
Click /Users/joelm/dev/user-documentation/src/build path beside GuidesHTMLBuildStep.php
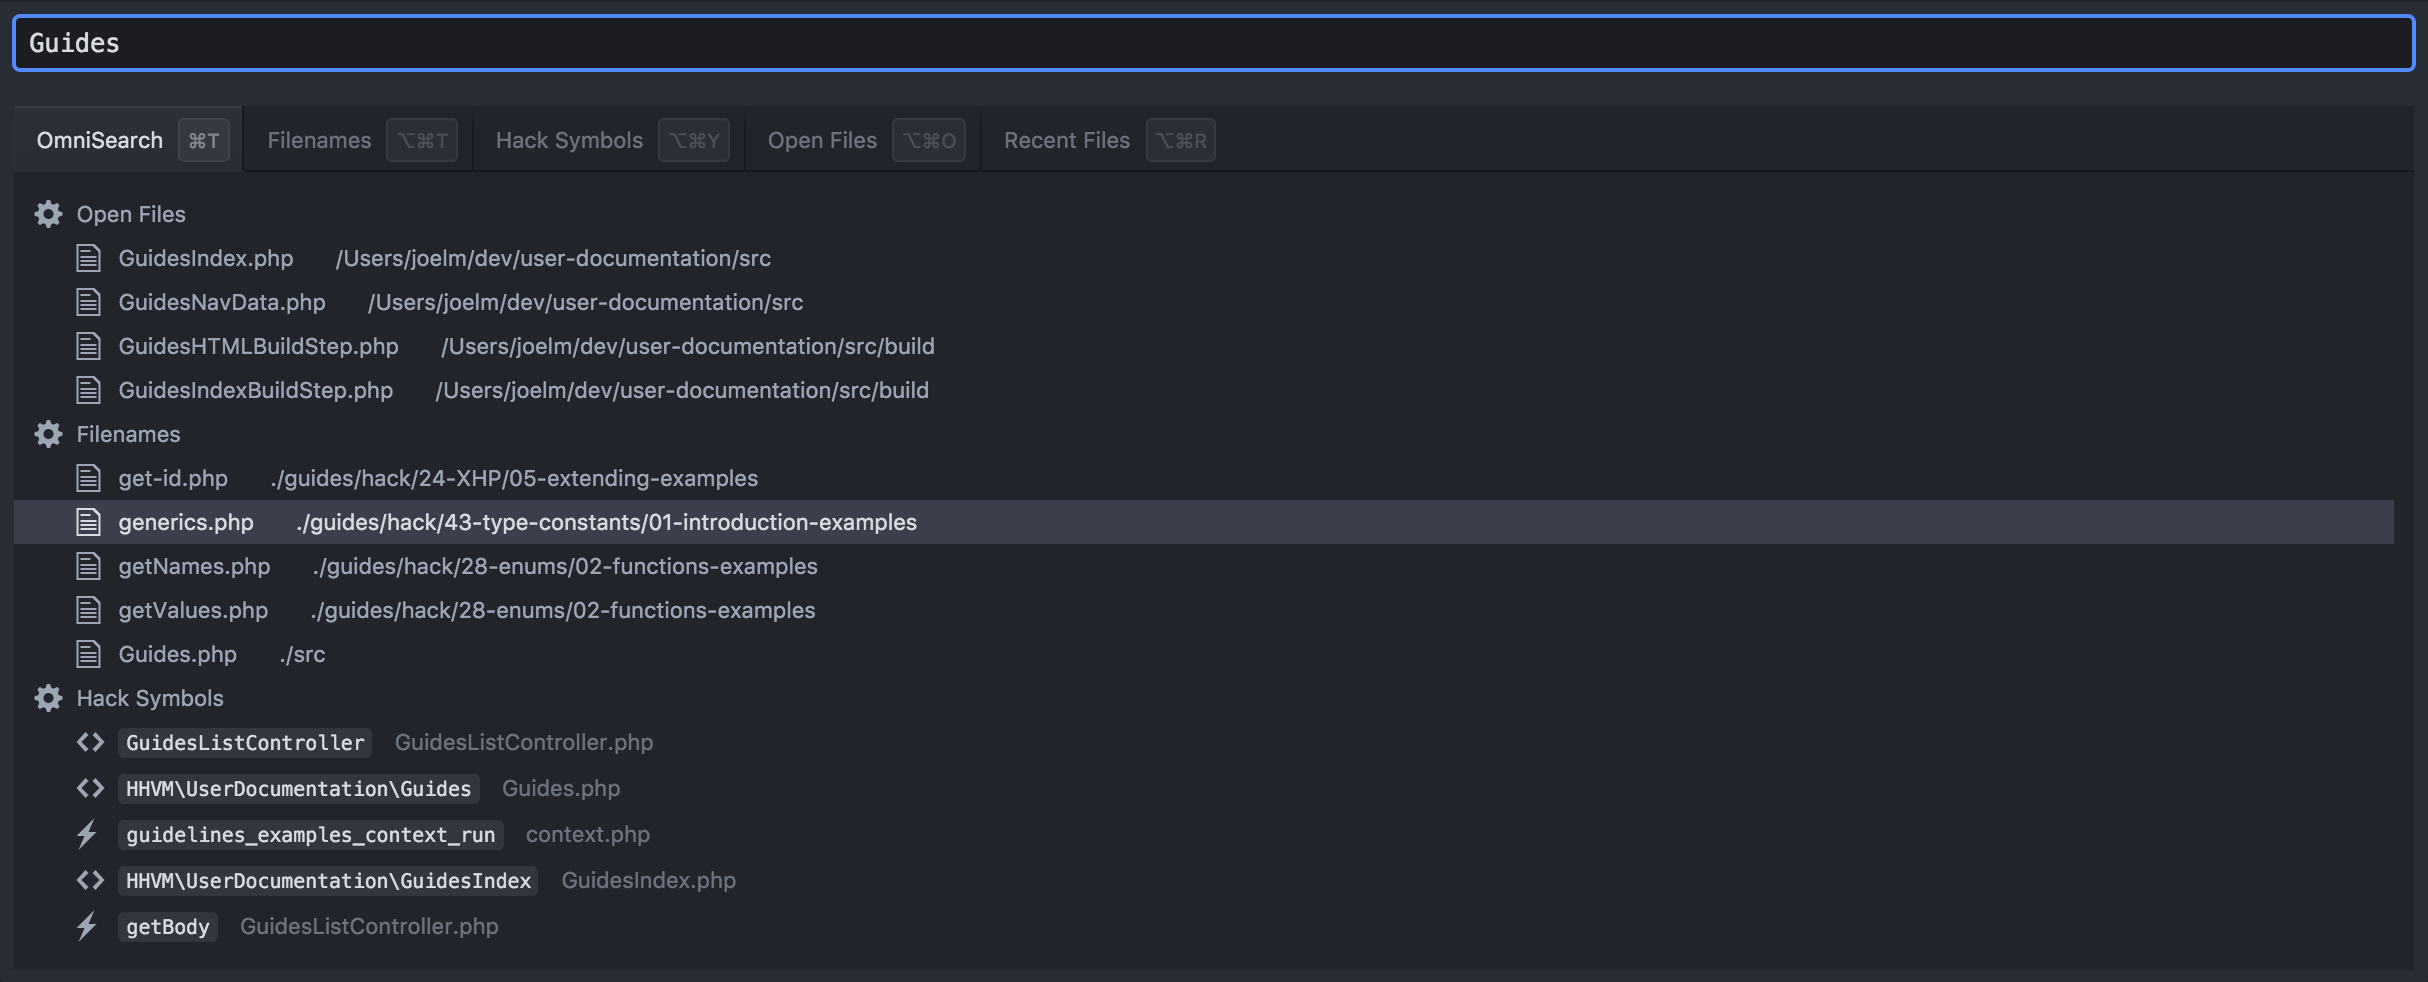point(688,346)
